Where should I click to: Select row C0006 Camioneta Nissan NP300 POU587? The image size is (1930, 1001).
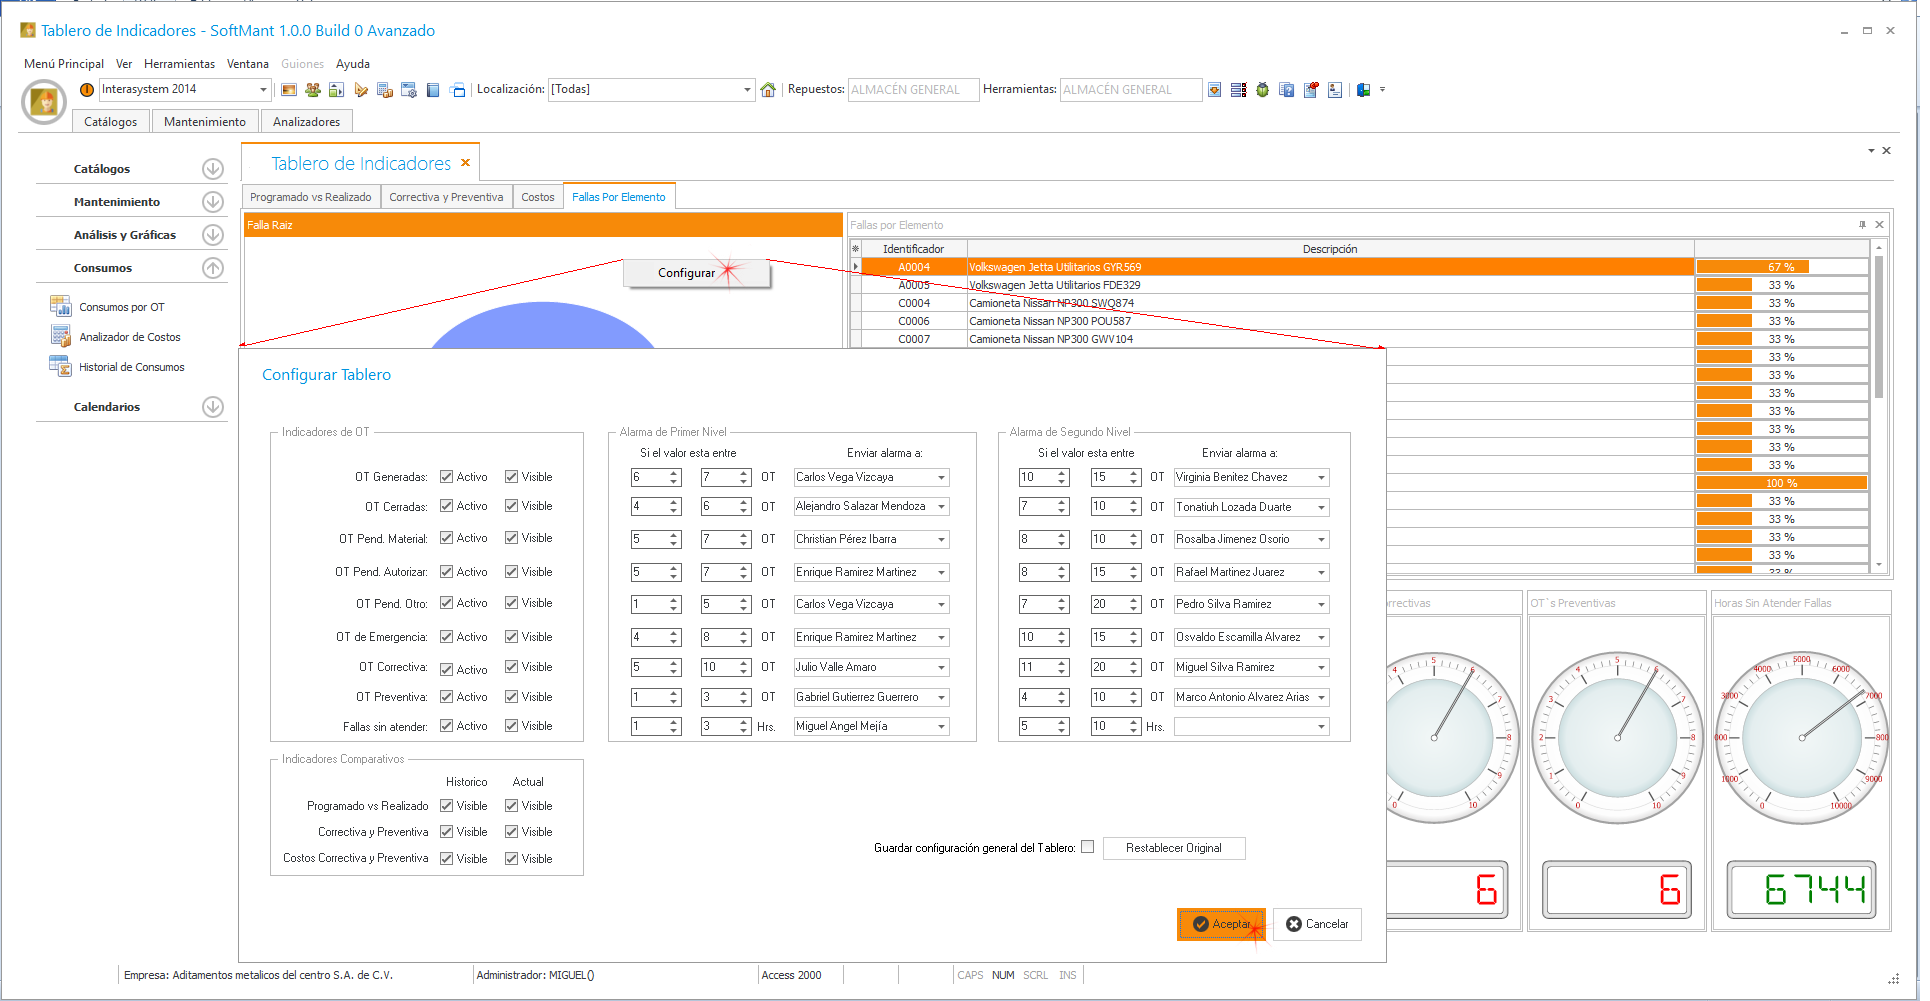click(1050, 321)
